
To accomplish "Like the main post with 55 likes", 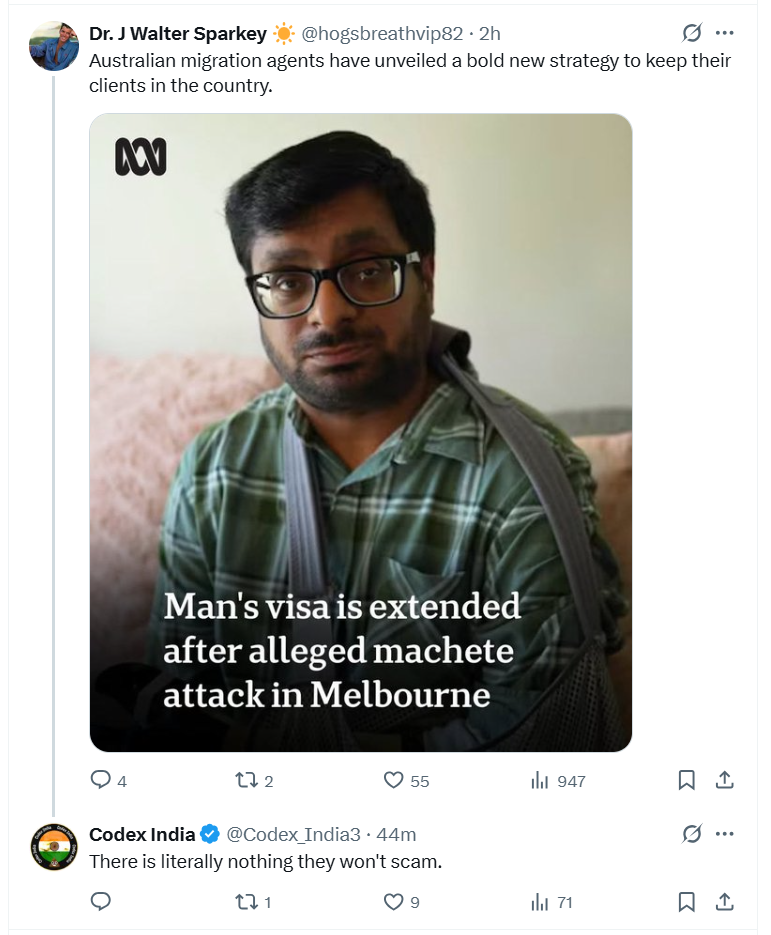I will click(x=394, y=780).
